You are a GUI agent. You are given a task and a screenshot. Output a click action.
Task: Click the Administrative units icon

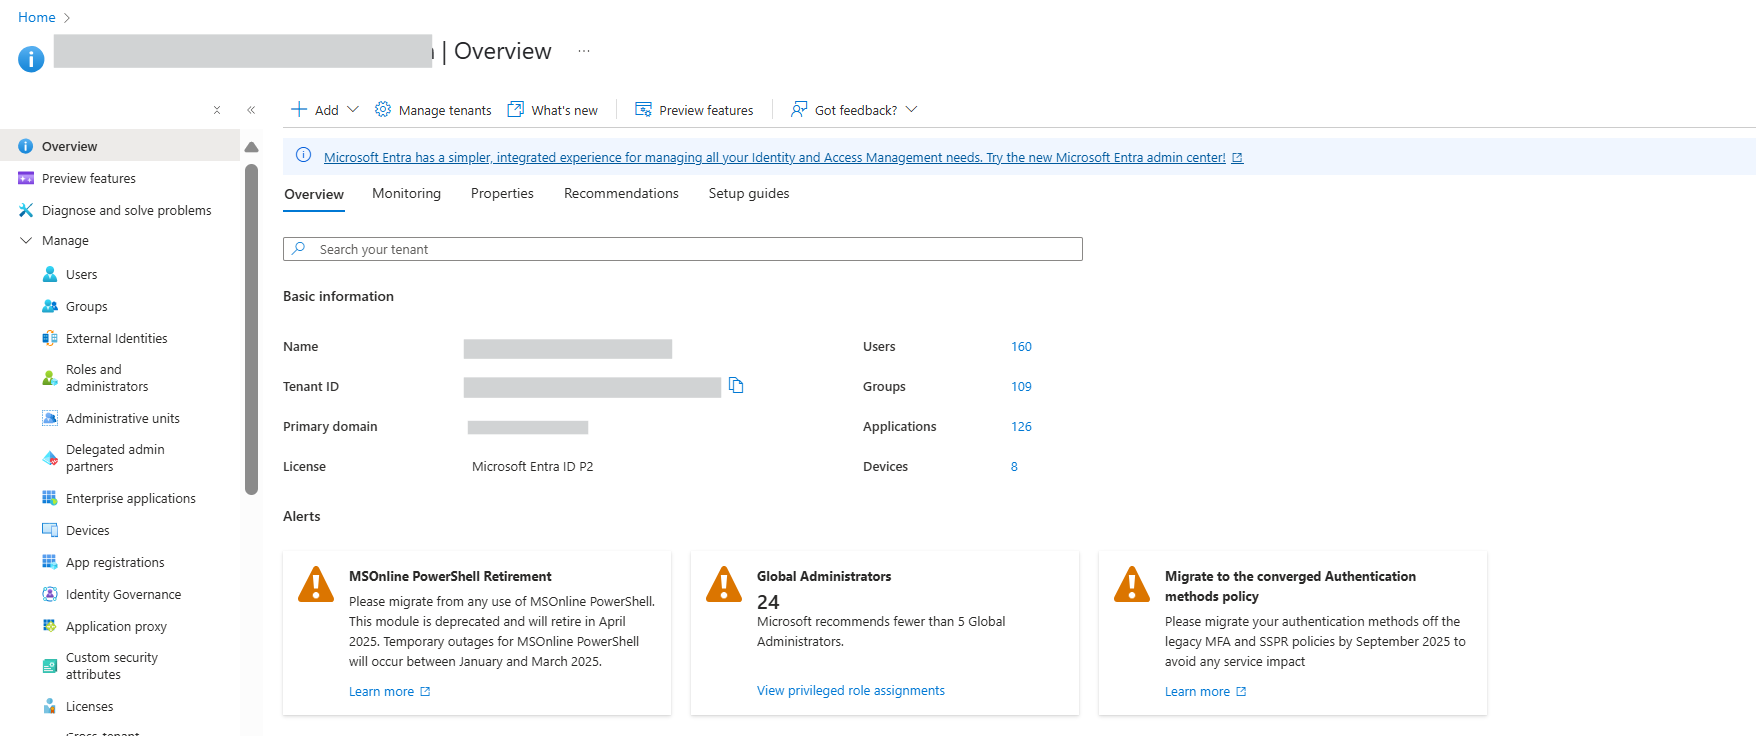pyautogui.click(x=50, y=418)
